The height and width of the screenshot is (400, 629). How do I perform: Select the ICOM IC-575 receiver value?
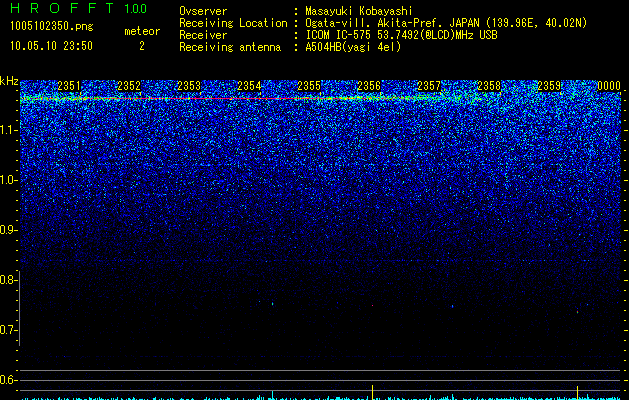(x=401, y=35)
